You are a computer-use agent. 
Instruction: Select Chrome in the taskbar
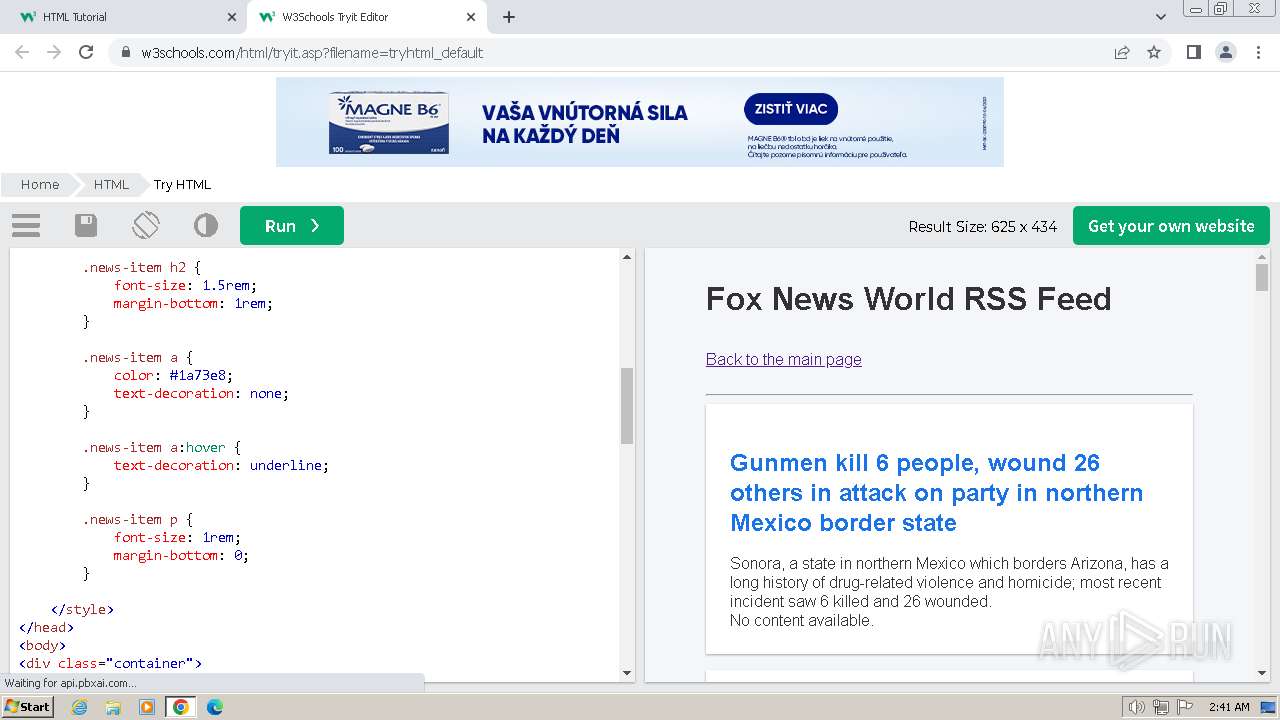[180, 707]
